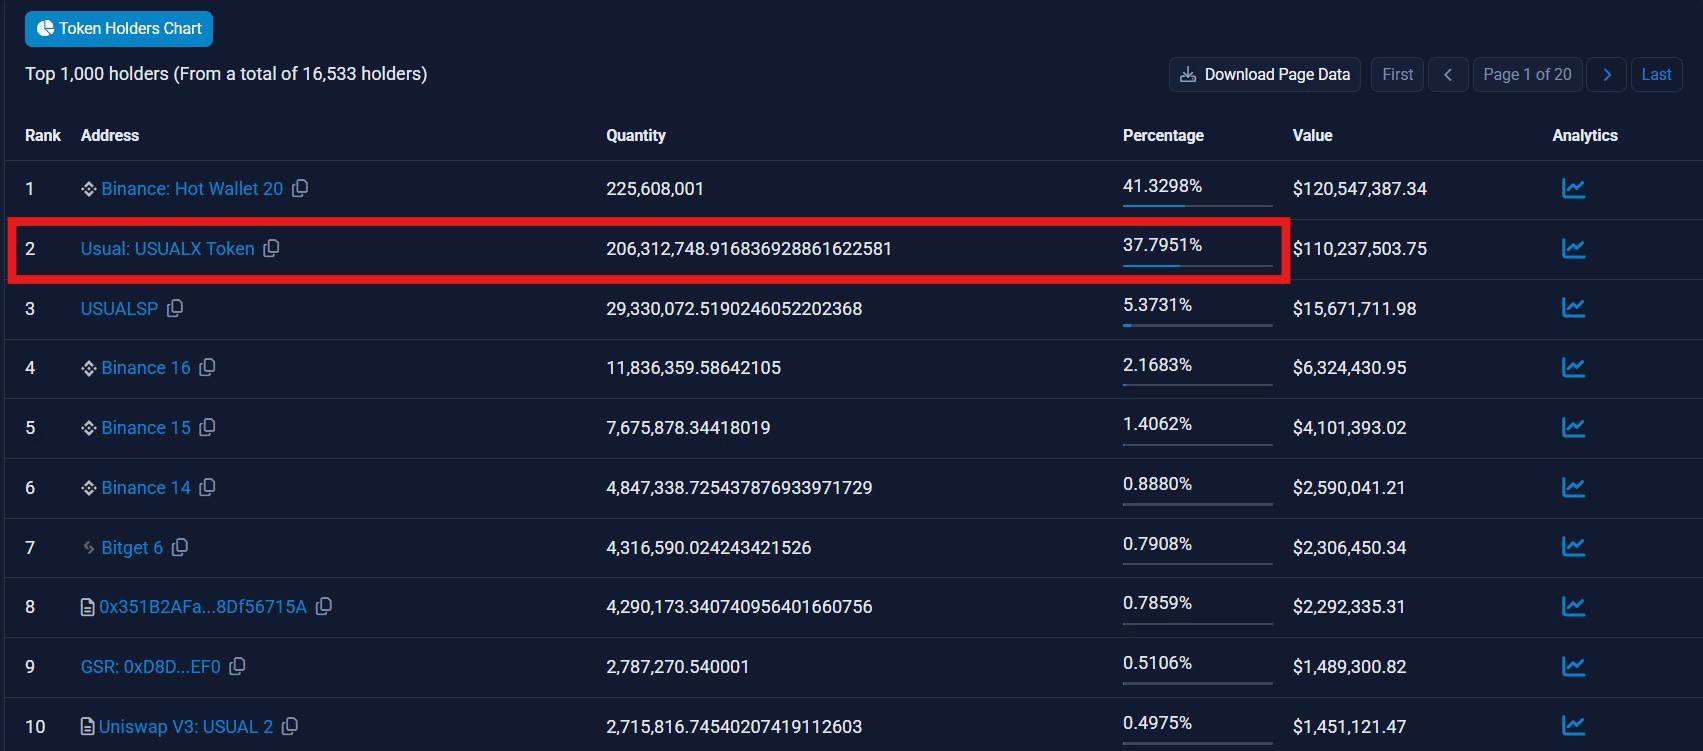1703x751 pixels.
Task: Open 0x351B2AFa...8Df56715A contract address
Action: (203, 607)
